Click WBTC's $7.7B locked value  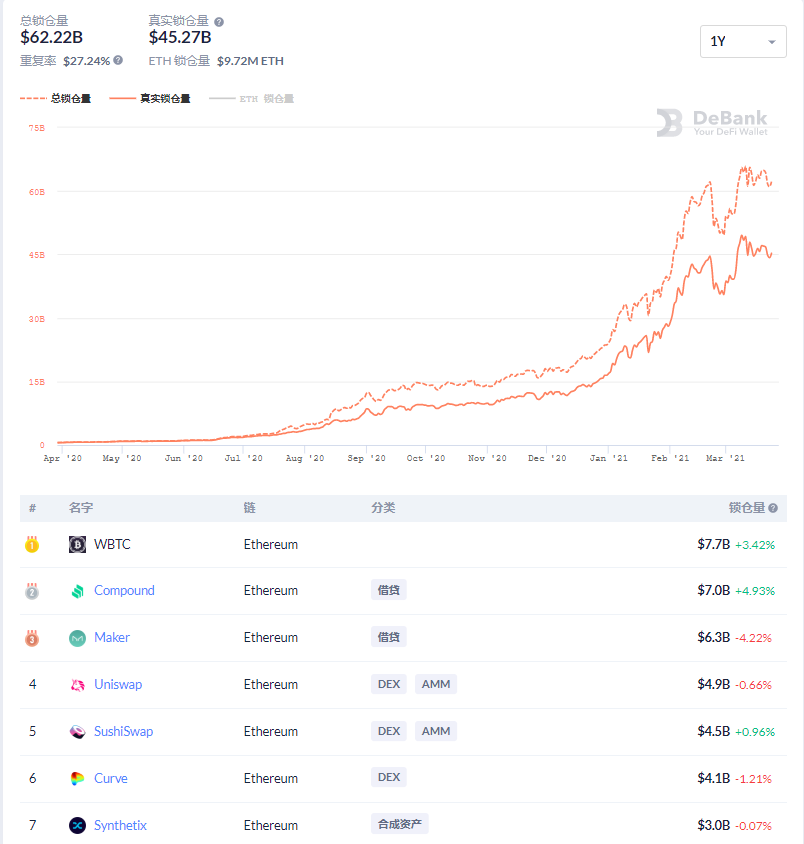(x=714, y=544)
